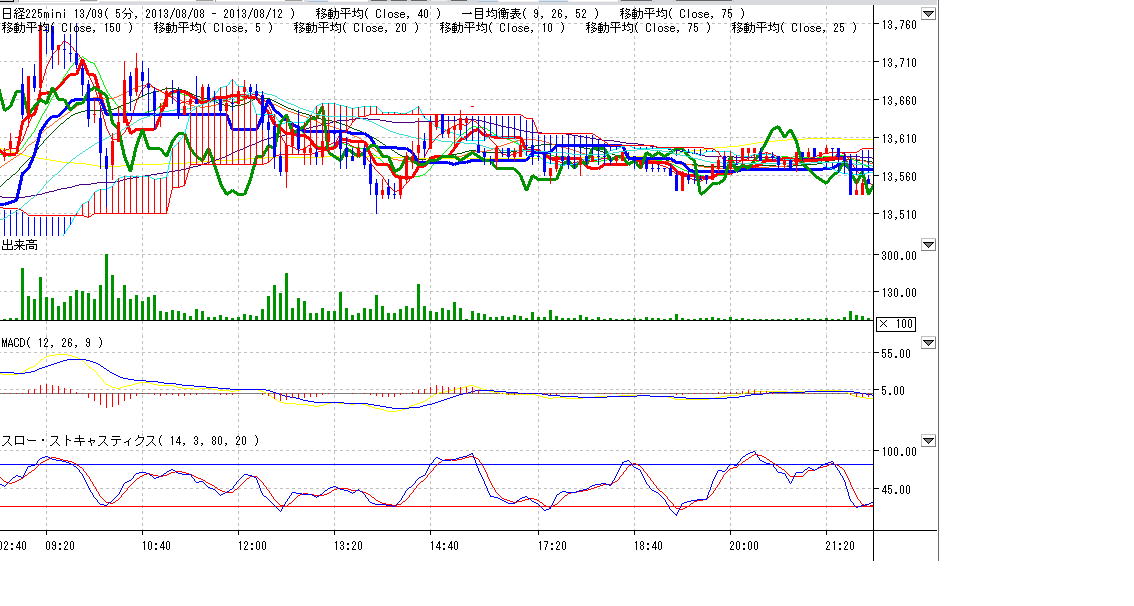The width and height of the screenshot is (1134, 606).
Task: Open the main price chart dropdown arrow
Action: [x=928, y=14]
